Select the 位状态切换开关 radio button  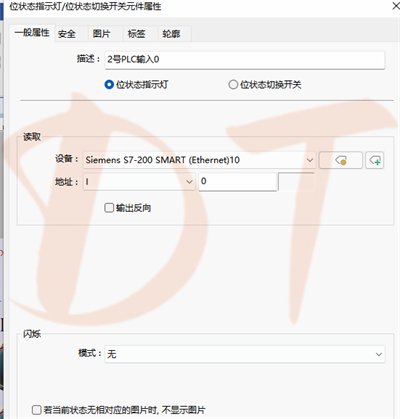pos(233,85)
